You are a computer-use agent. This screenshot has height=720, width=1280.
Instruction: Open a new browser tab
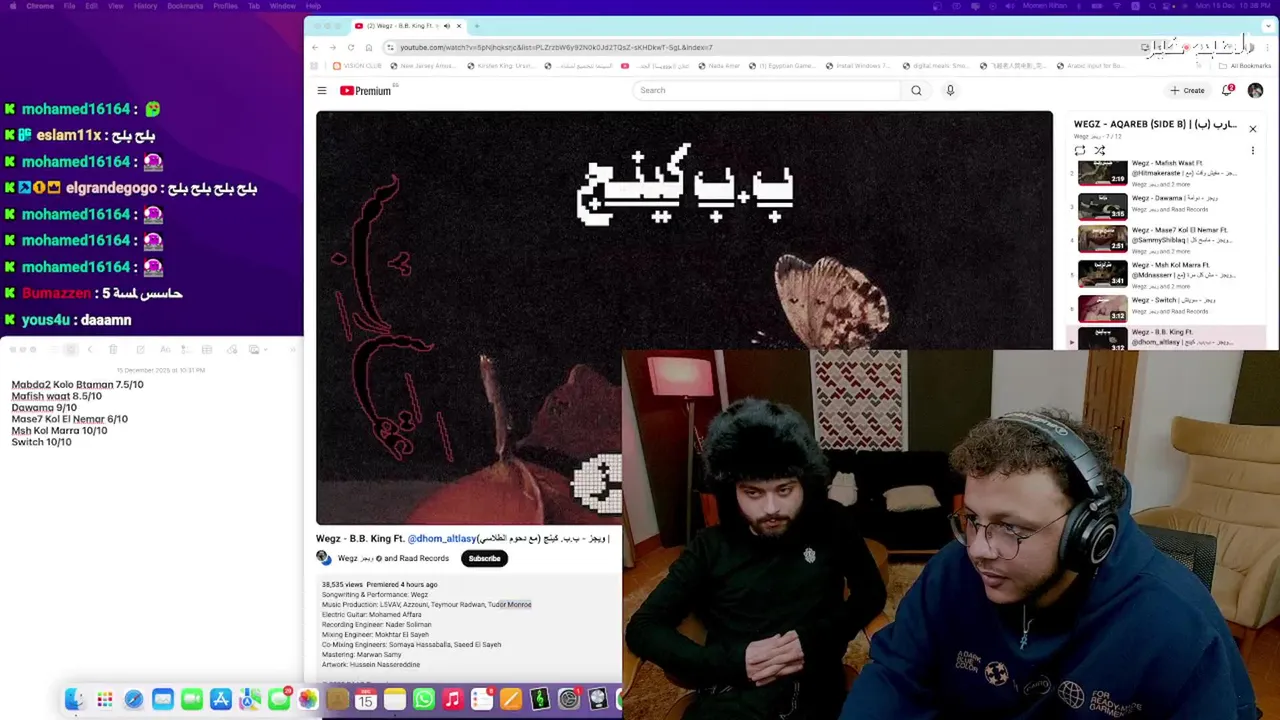click(476, 26)
